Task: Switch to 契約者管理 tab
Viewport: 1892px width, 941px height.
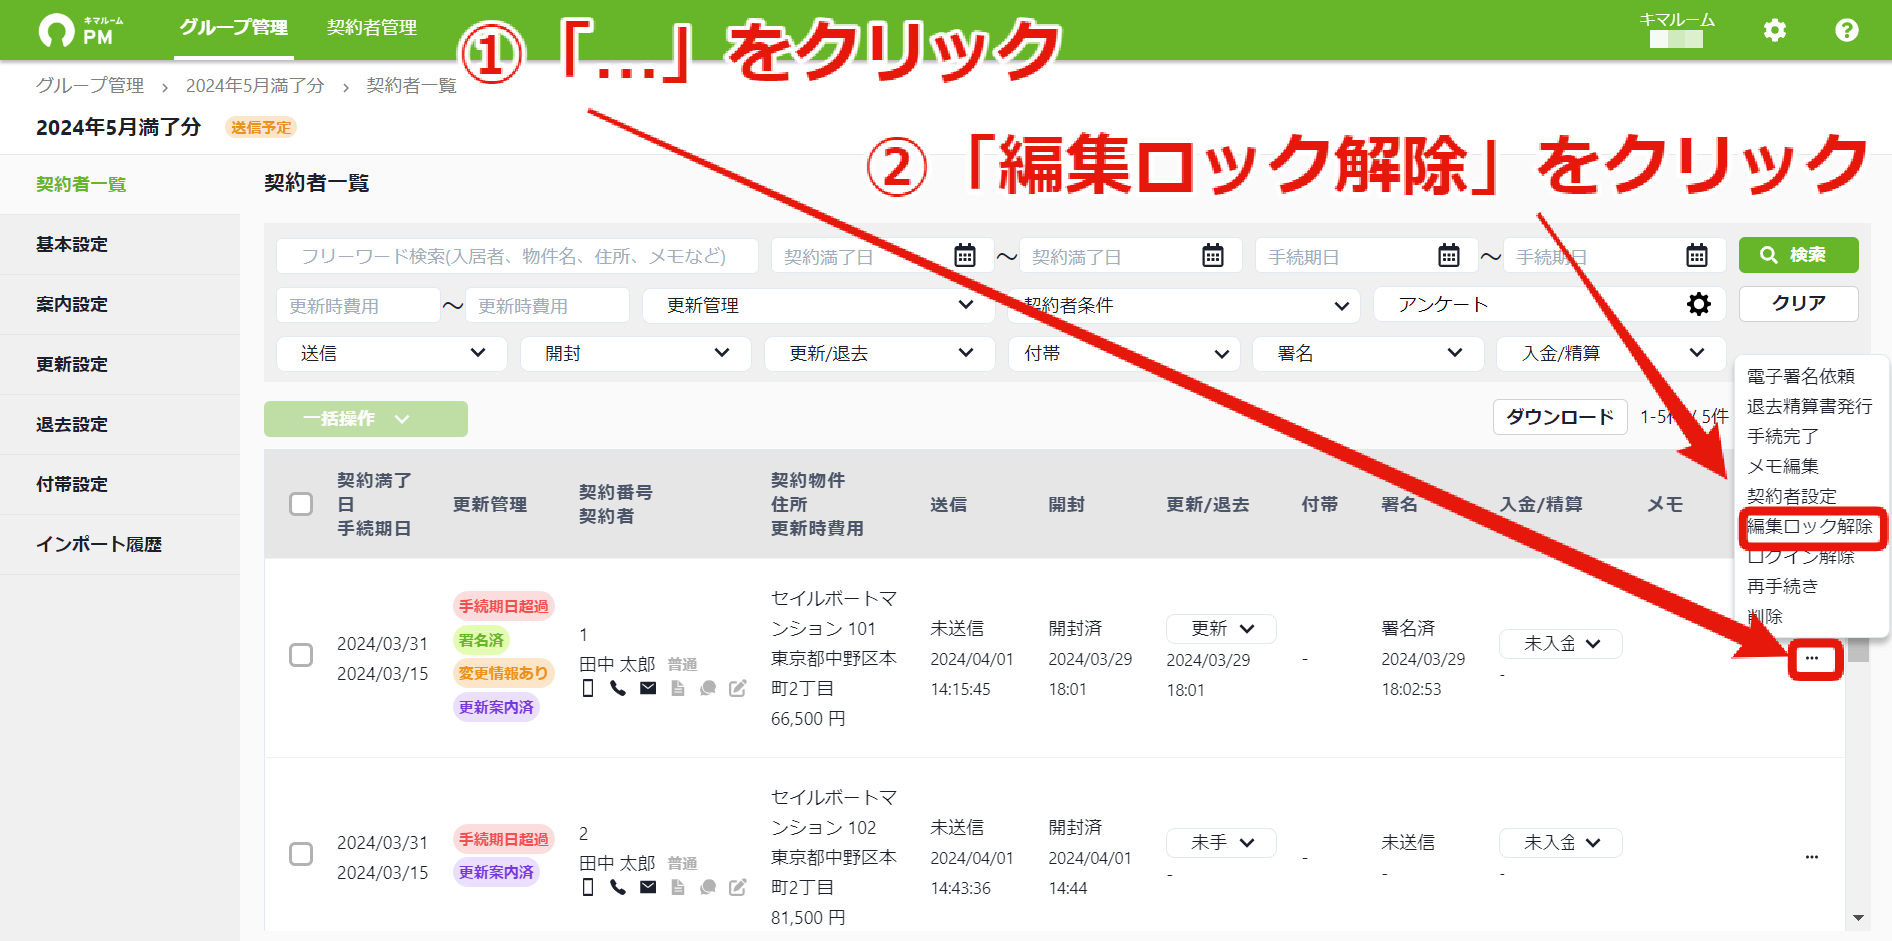Action: pos(372,28)
